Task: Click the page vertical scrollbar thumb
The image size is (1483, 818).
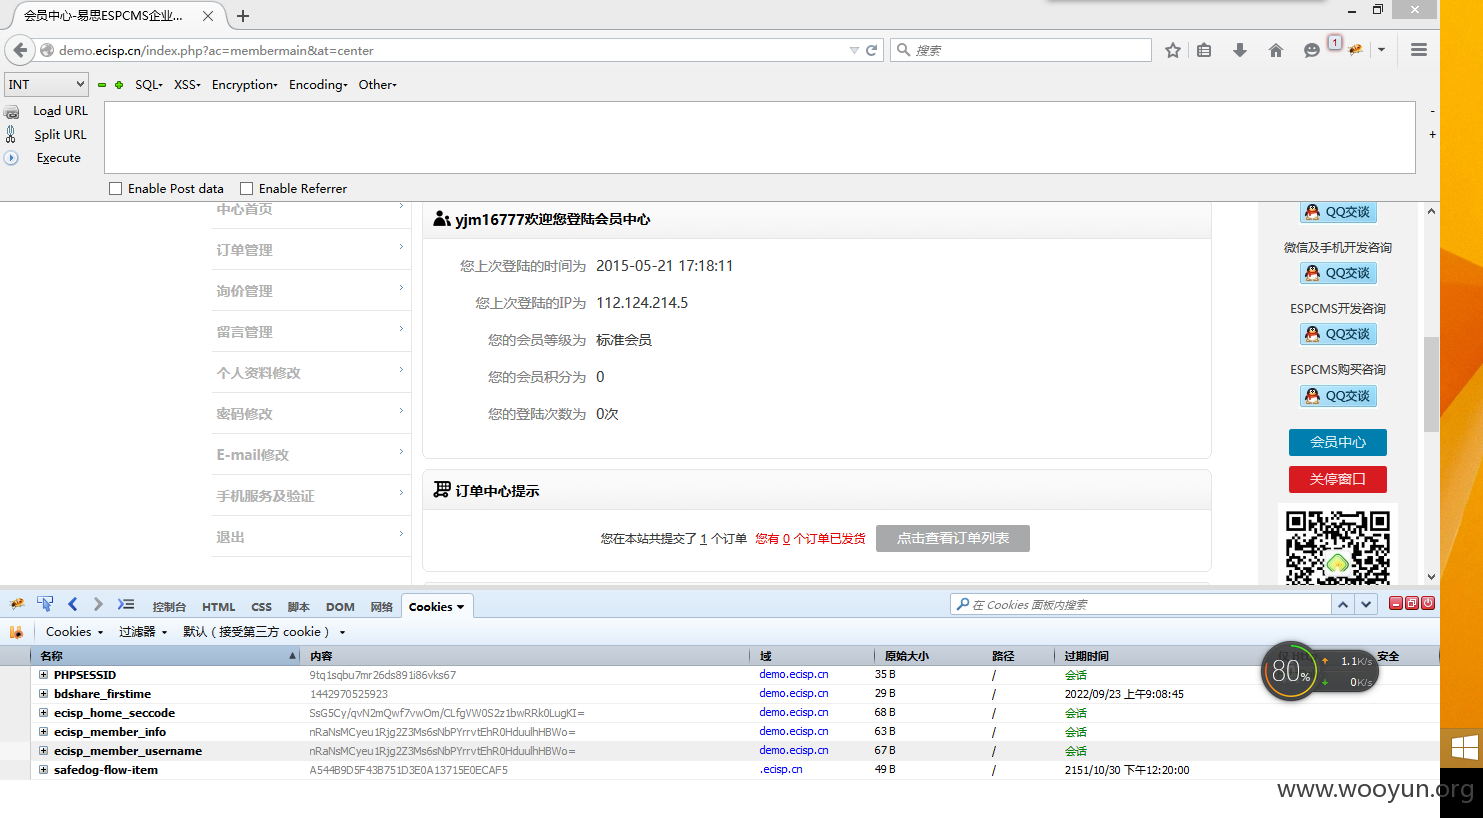Action: coord(1431,385)
